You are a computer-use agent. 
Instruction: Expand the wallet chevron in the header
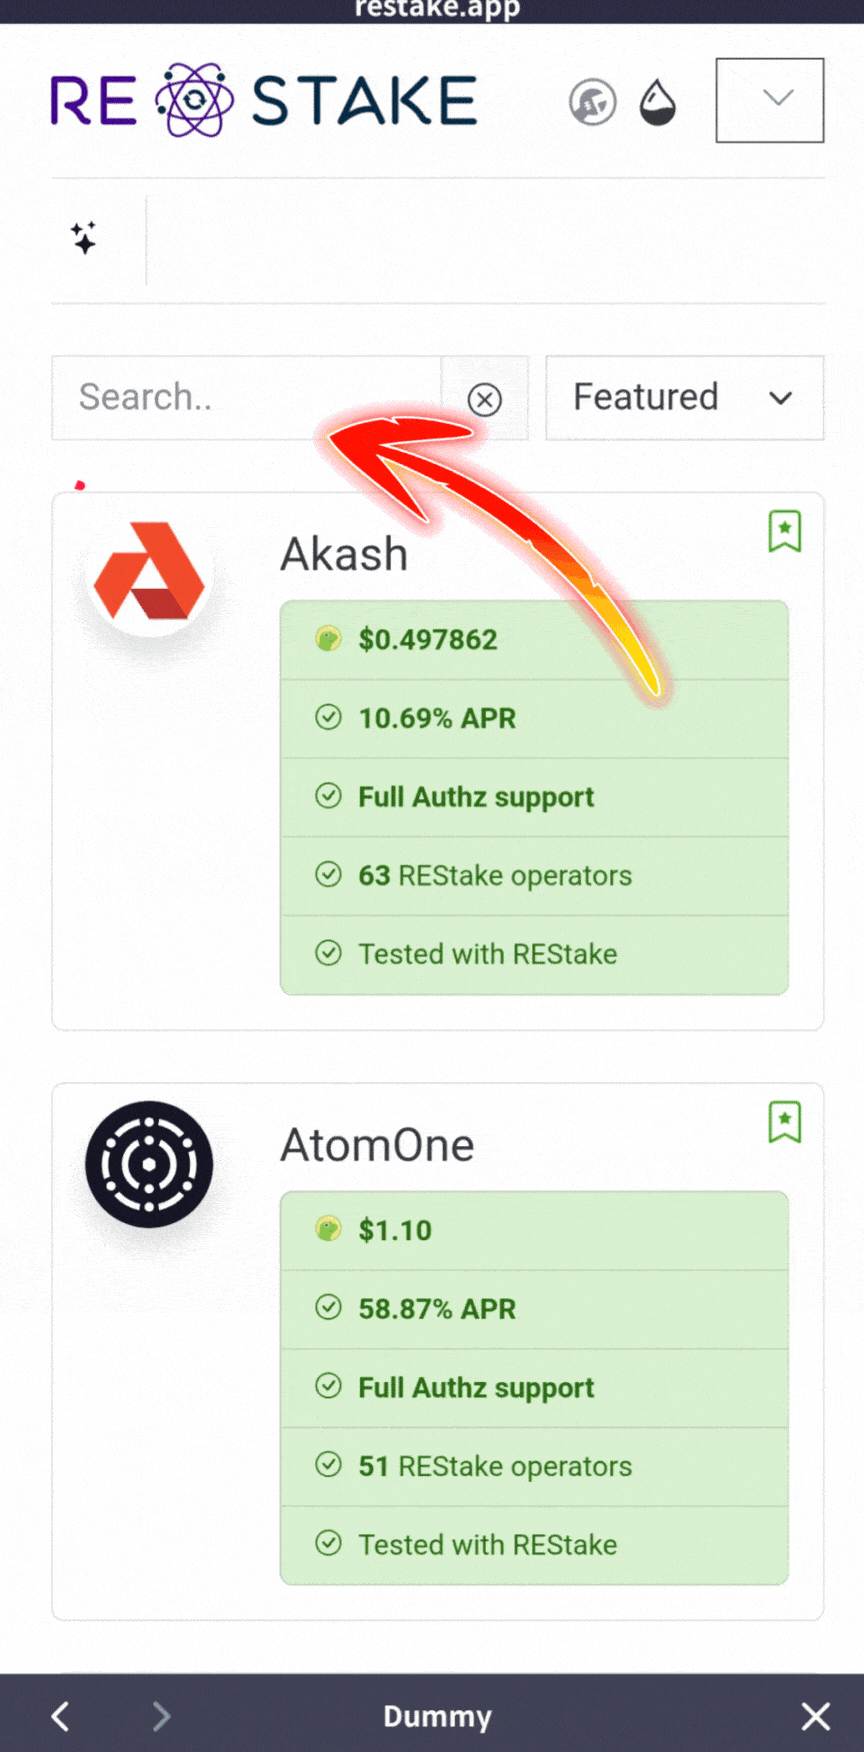click(769, 100)
